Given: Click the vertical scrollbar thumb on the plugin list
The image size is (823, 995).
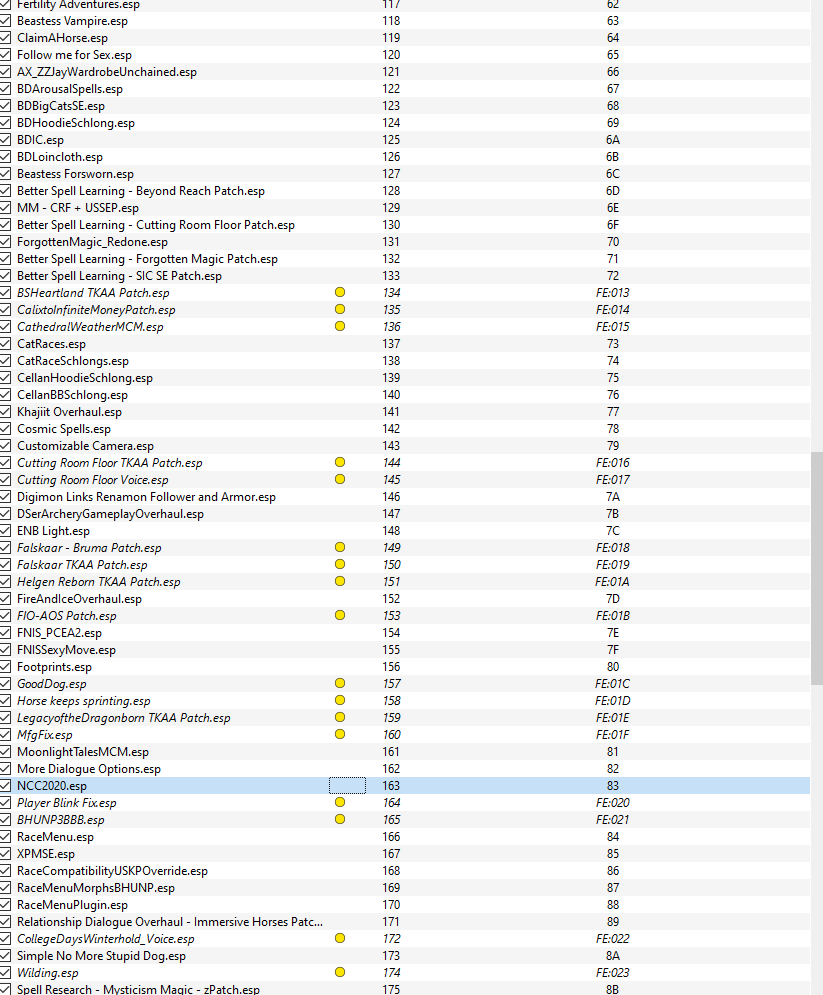Looking at the screenshot, I should (817, 569).
